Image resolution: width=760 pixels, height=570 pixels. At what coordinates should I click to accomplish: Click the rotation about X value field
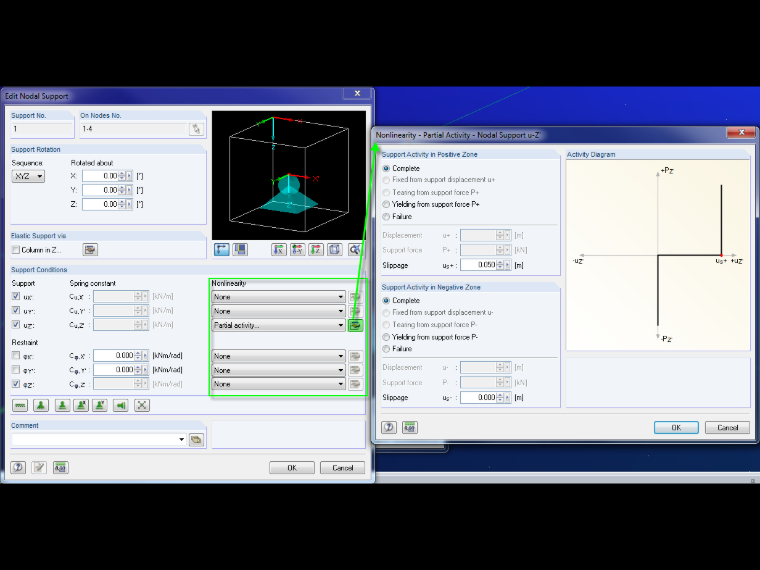click(101, 176)
